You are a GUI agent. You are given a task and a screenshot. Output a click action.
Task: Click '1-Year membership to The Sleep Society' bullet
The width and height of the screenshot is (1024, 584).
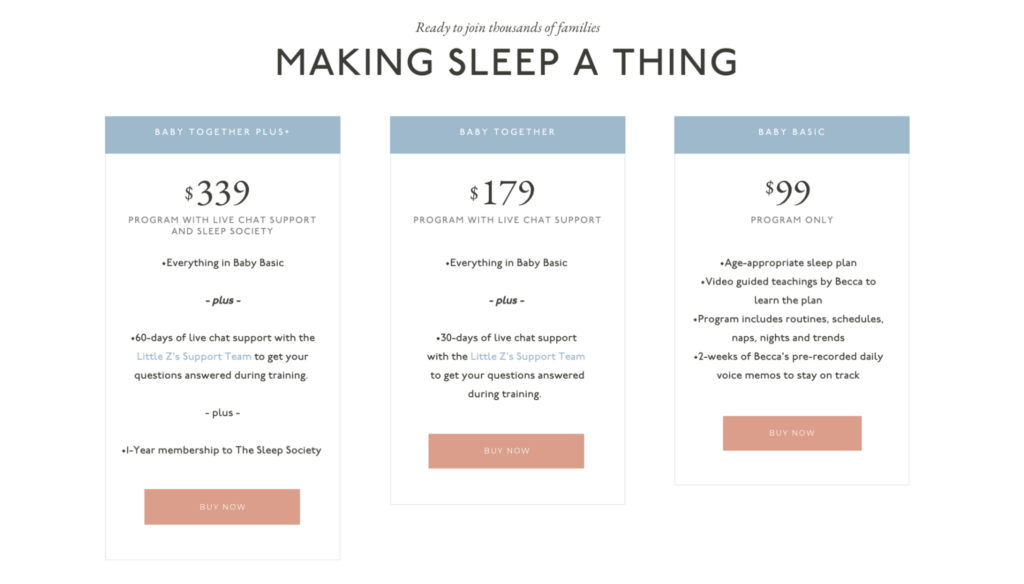[221, 450]
